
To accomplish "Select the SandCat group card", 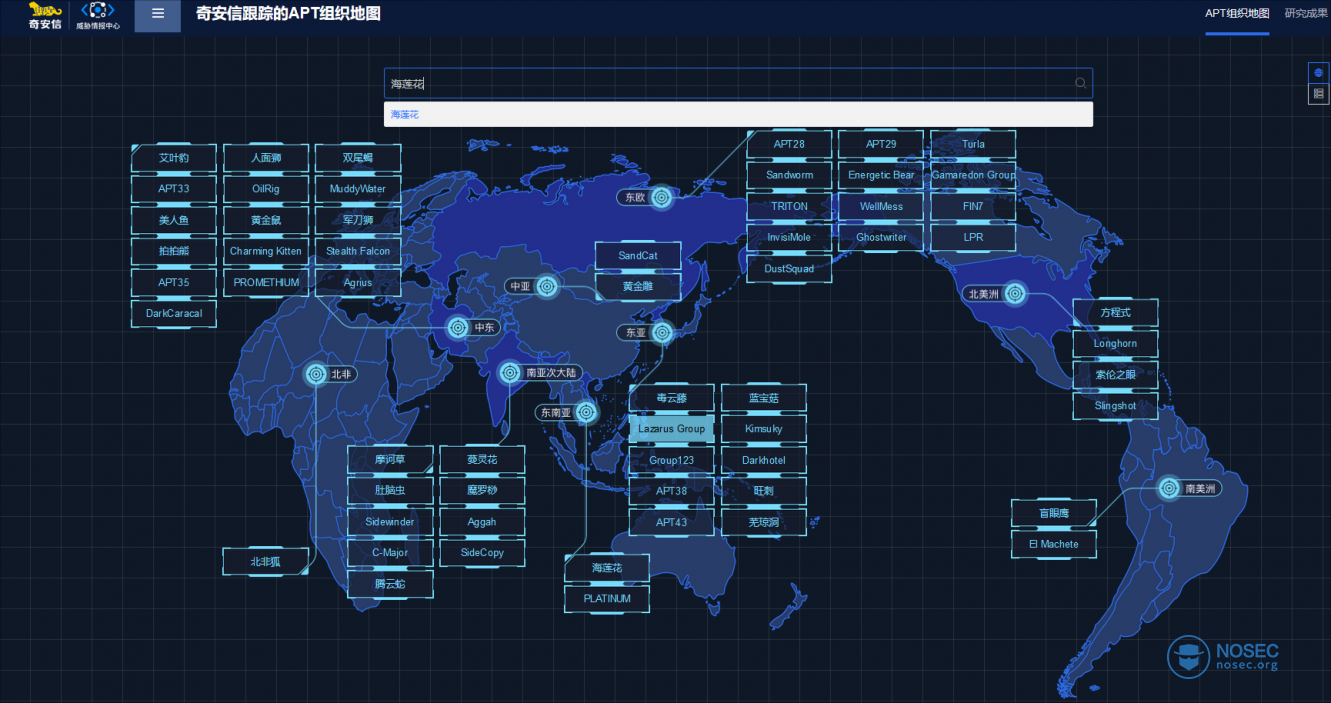I will click(637, 256).
